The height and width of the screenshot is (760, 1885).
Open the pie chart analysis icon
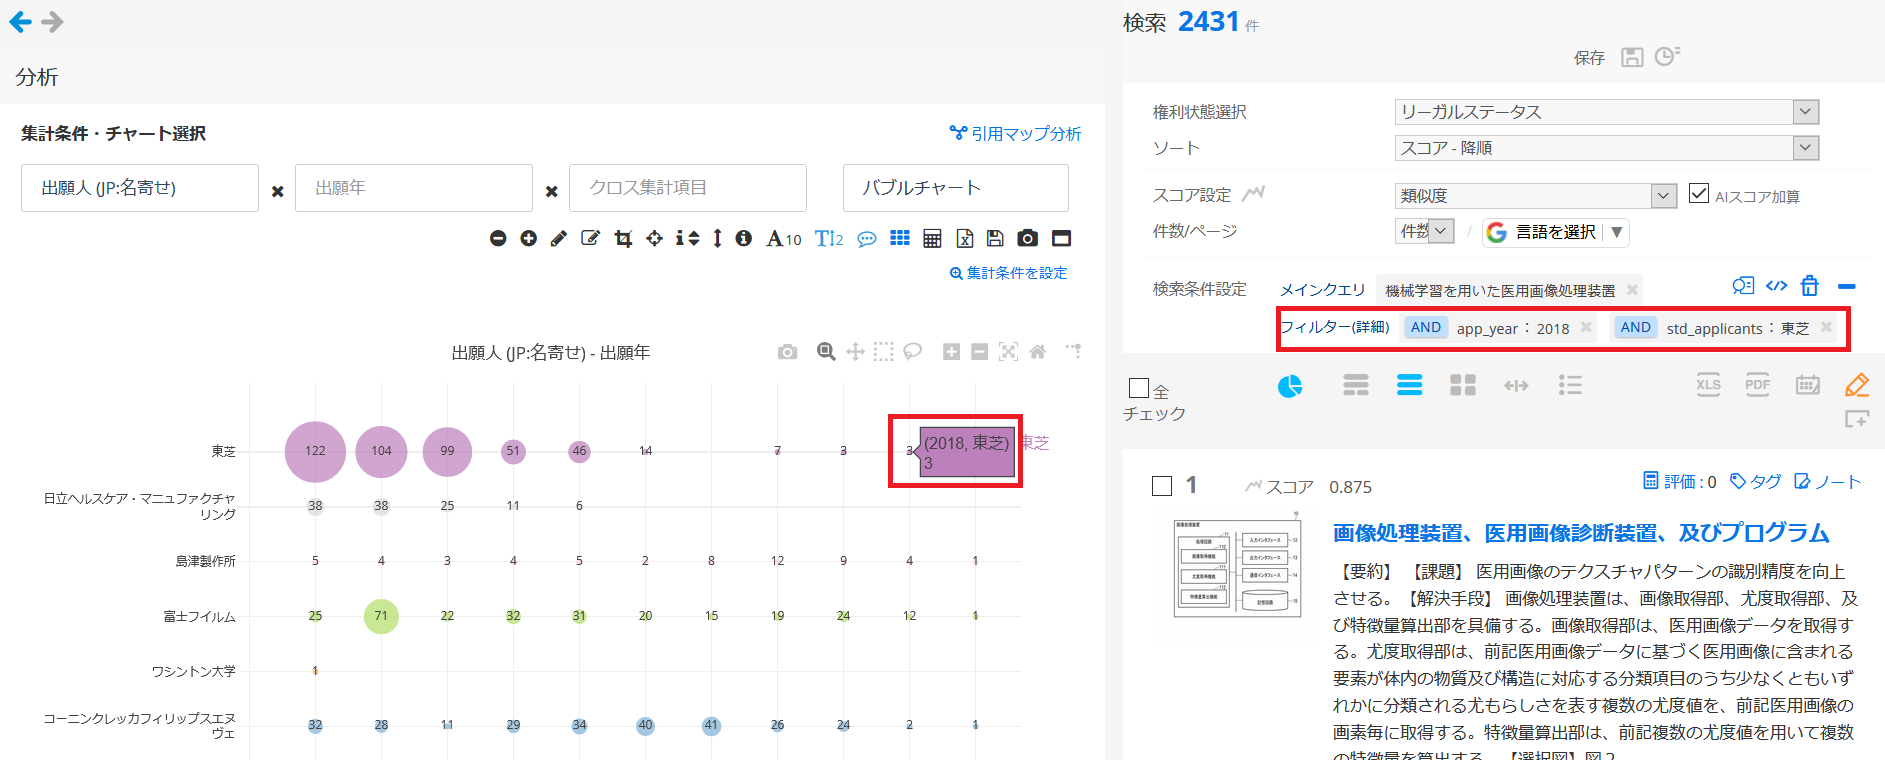coord(1290,386)
